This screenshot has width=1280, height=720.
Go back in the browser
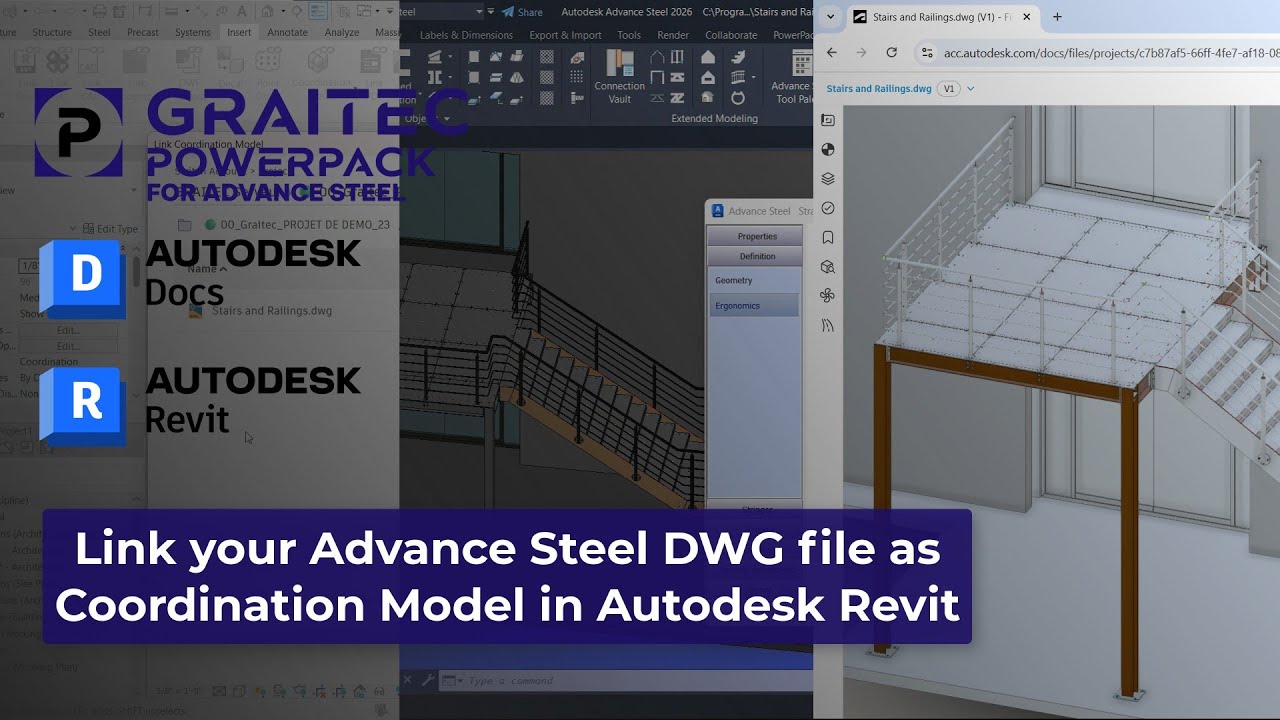(x=832, y=52)
